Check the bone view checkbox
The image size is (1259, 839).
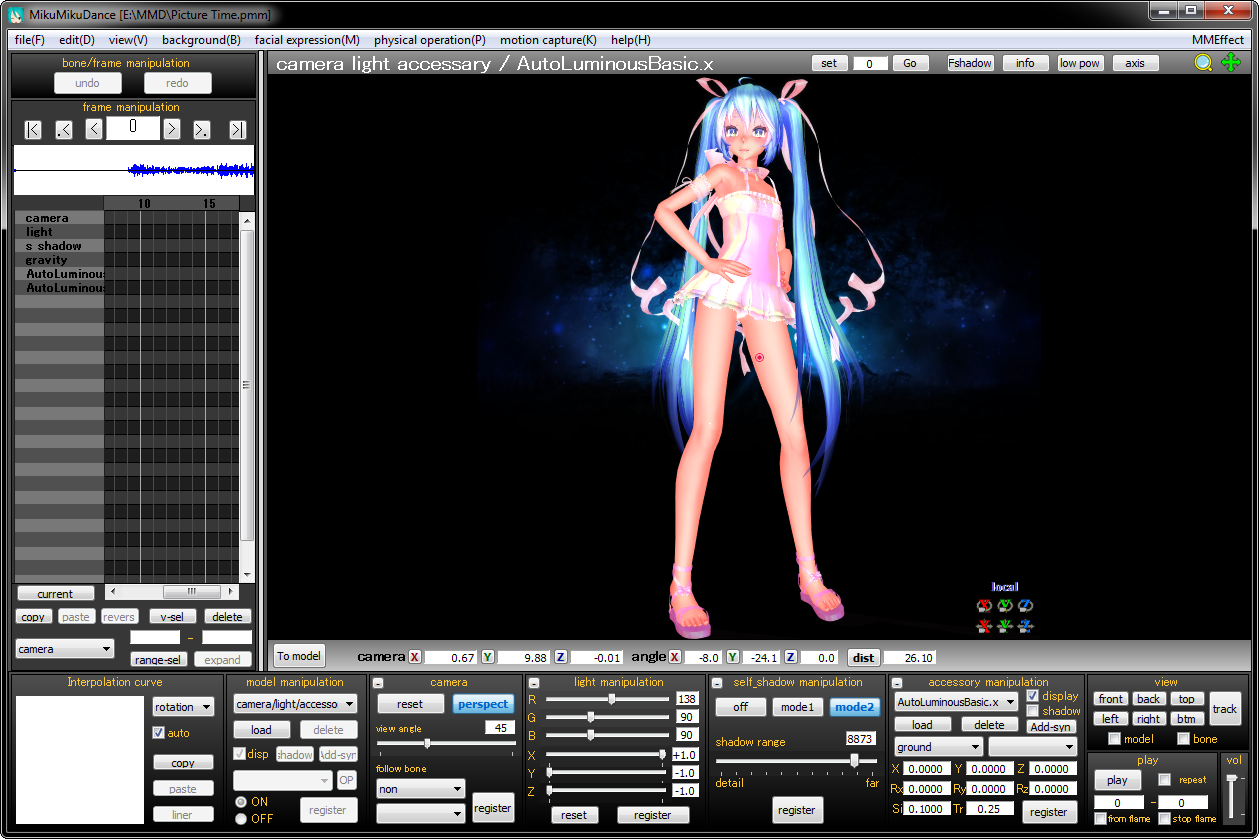pyautogui.click(x=1184, y=739)
